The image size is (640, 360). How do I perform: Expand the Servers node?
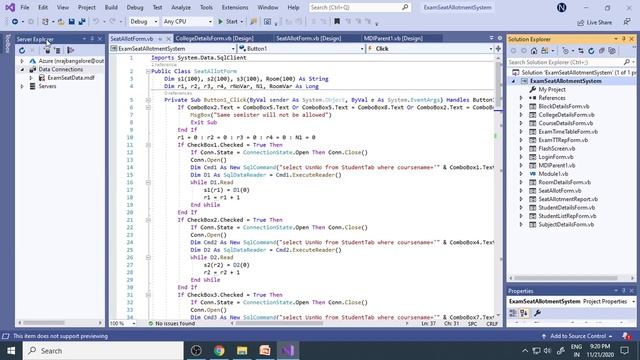pos(22,87)
